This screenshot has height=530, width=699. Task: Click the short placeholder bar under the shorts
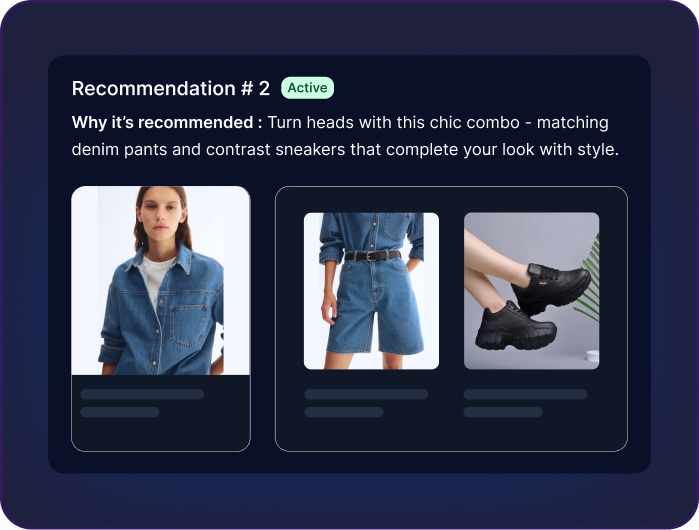click(x=344, y=412)
